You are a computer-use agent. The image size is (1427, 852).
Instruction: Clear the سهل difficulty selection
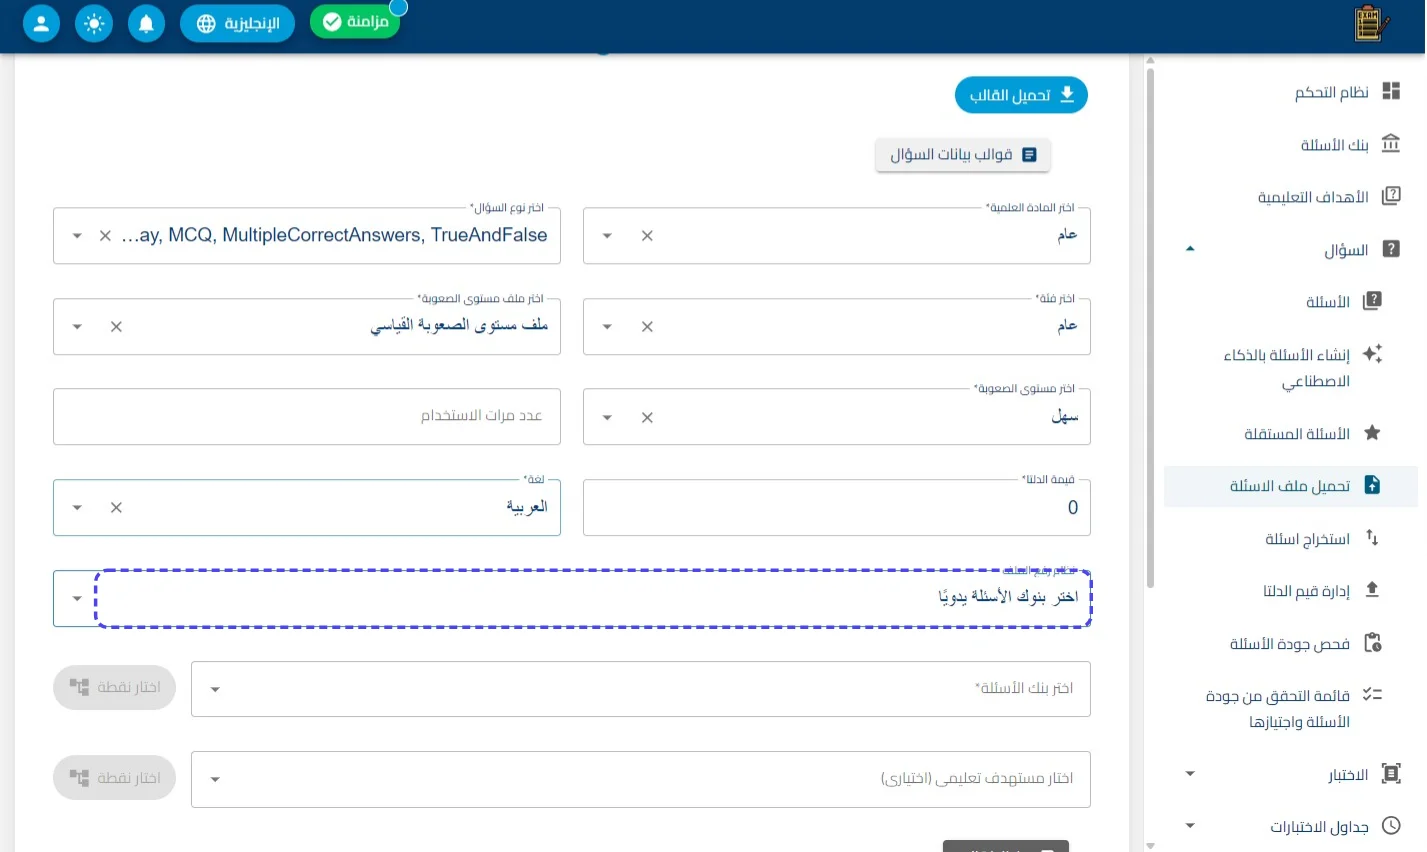click(647, 417)
